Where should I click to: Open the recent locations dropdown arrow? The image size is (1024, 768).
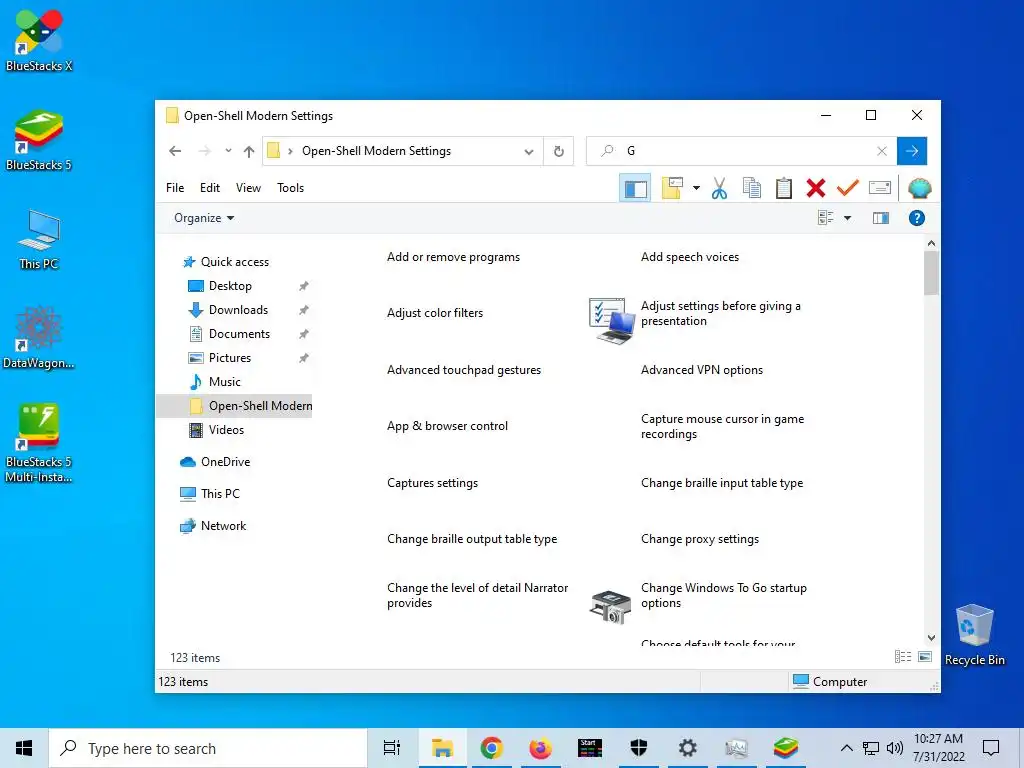[228, 151]
